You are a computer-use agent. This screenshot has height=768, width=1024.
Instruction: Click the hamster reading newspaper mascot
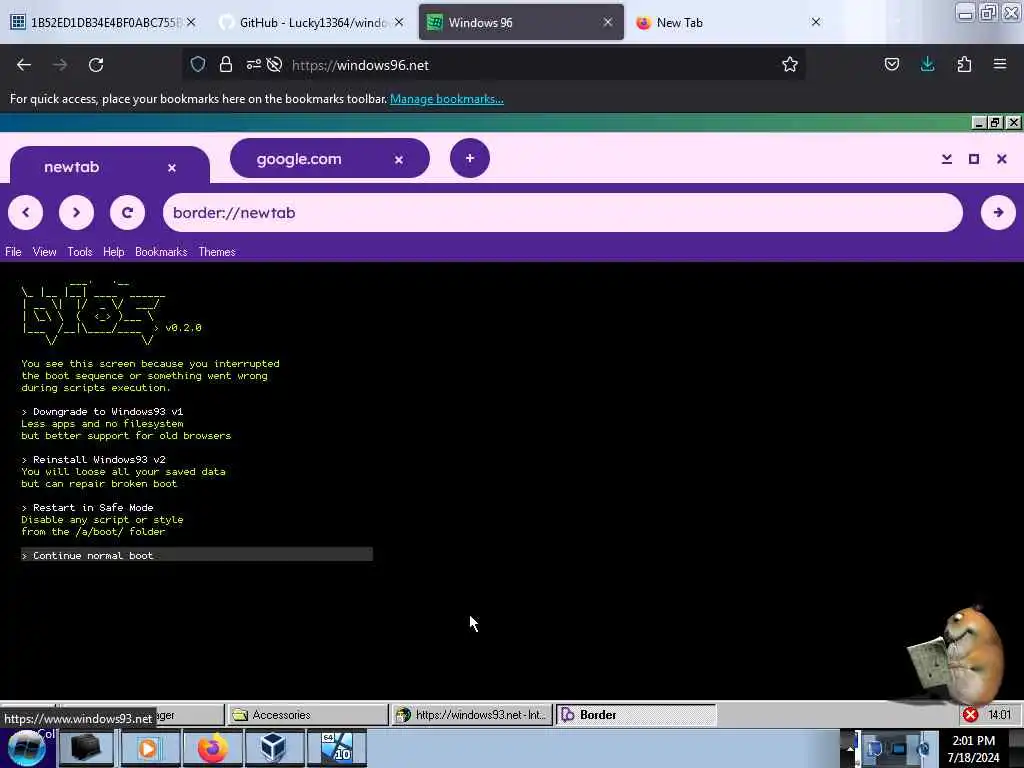click(x=958, y=654)
